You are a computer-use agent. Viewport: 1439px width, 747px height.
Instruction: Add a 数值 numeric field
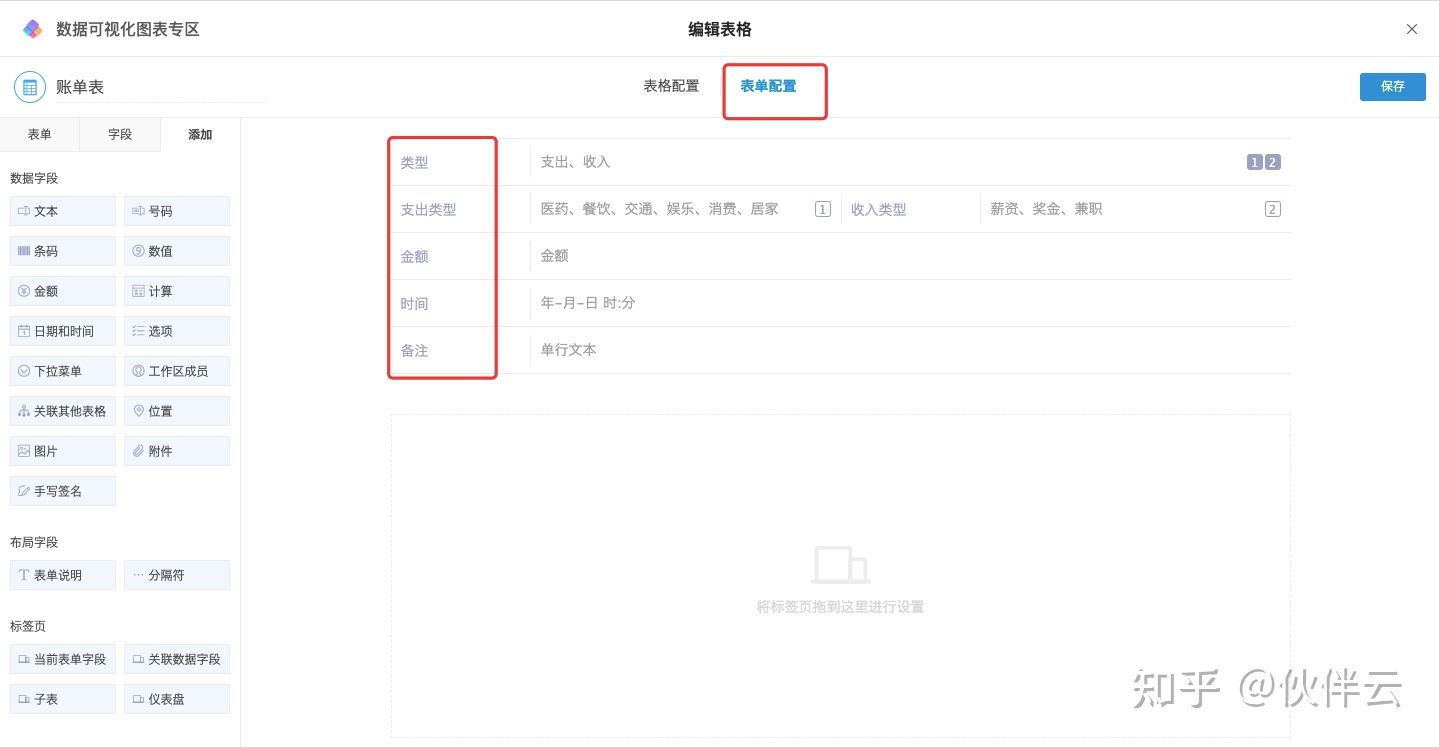177,251
